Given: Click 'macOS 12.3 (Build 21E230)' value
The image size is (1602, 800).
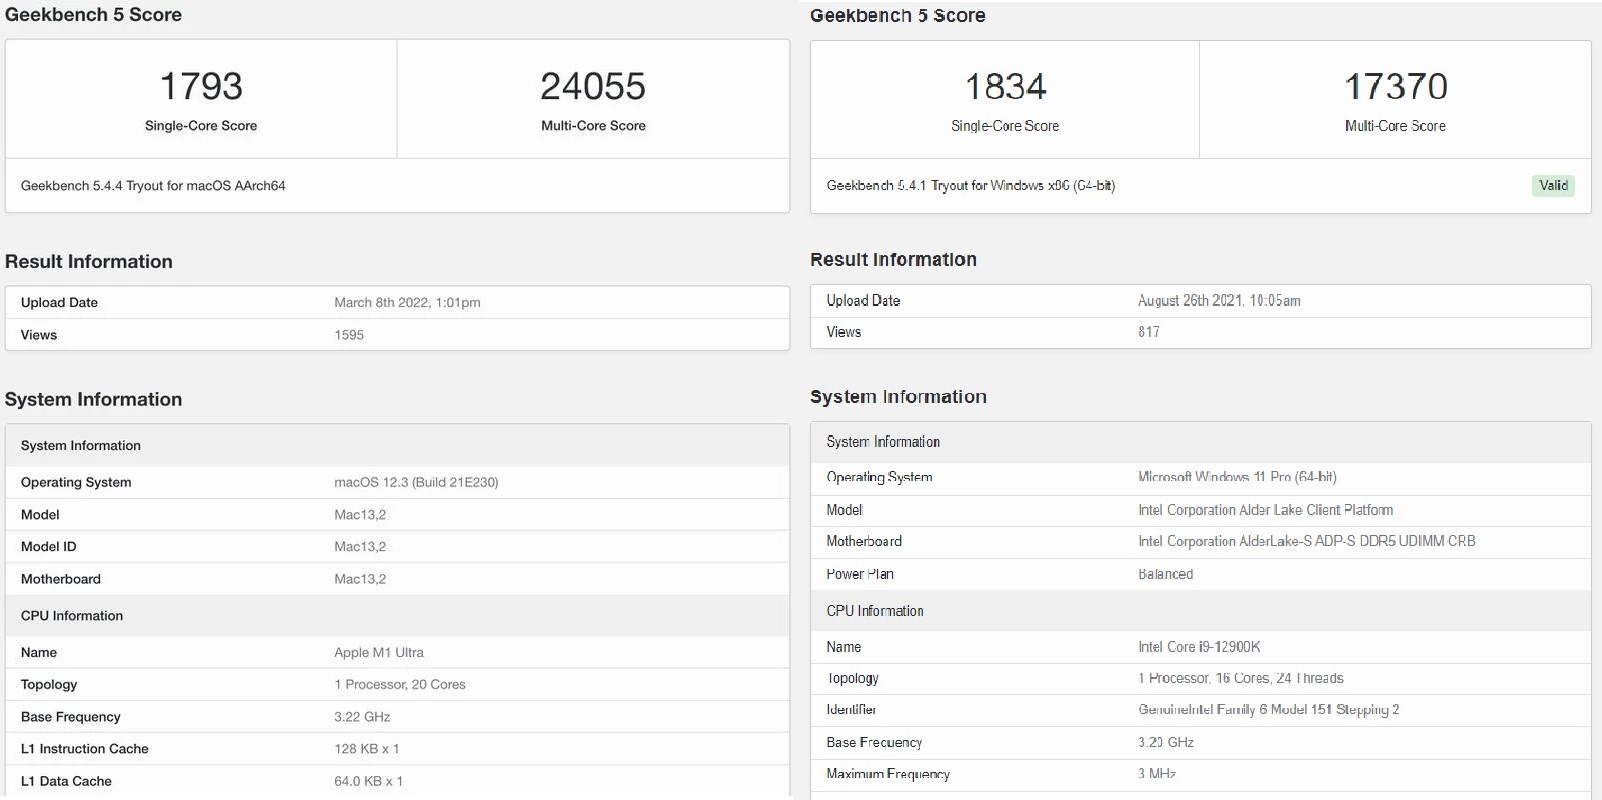Looking at the screenshot, I should click(416, 482).
